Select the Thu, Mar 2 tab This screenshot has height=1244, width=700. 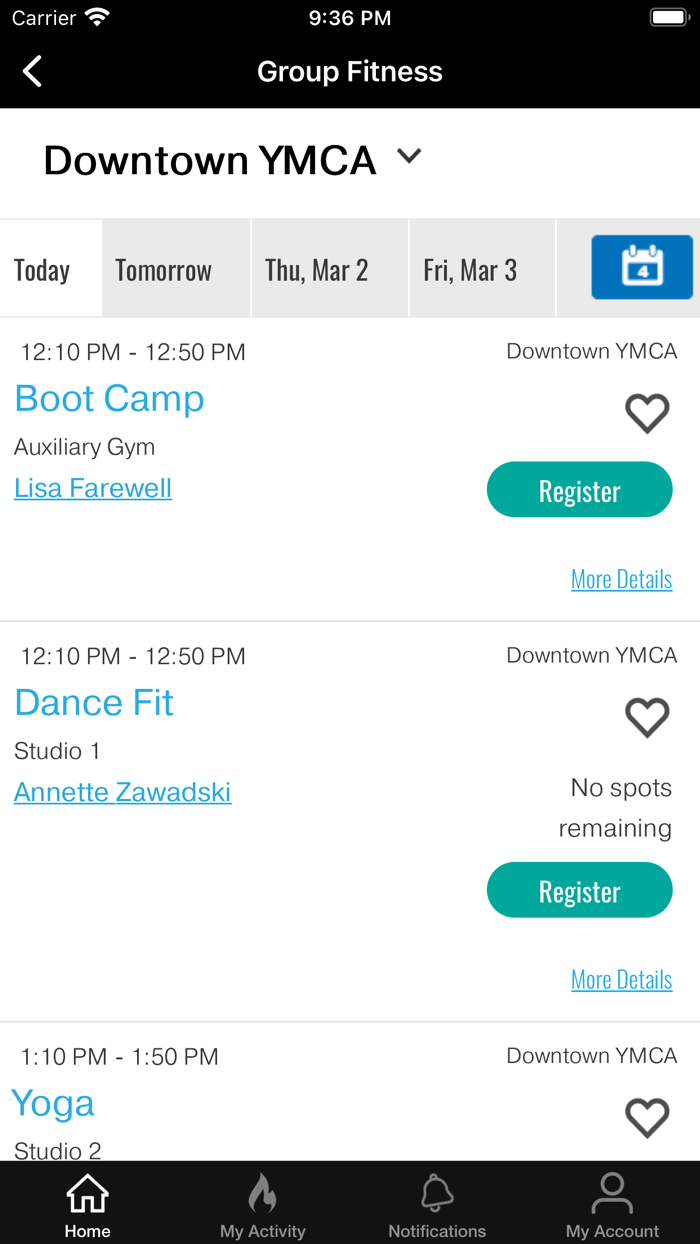point(316,270)
